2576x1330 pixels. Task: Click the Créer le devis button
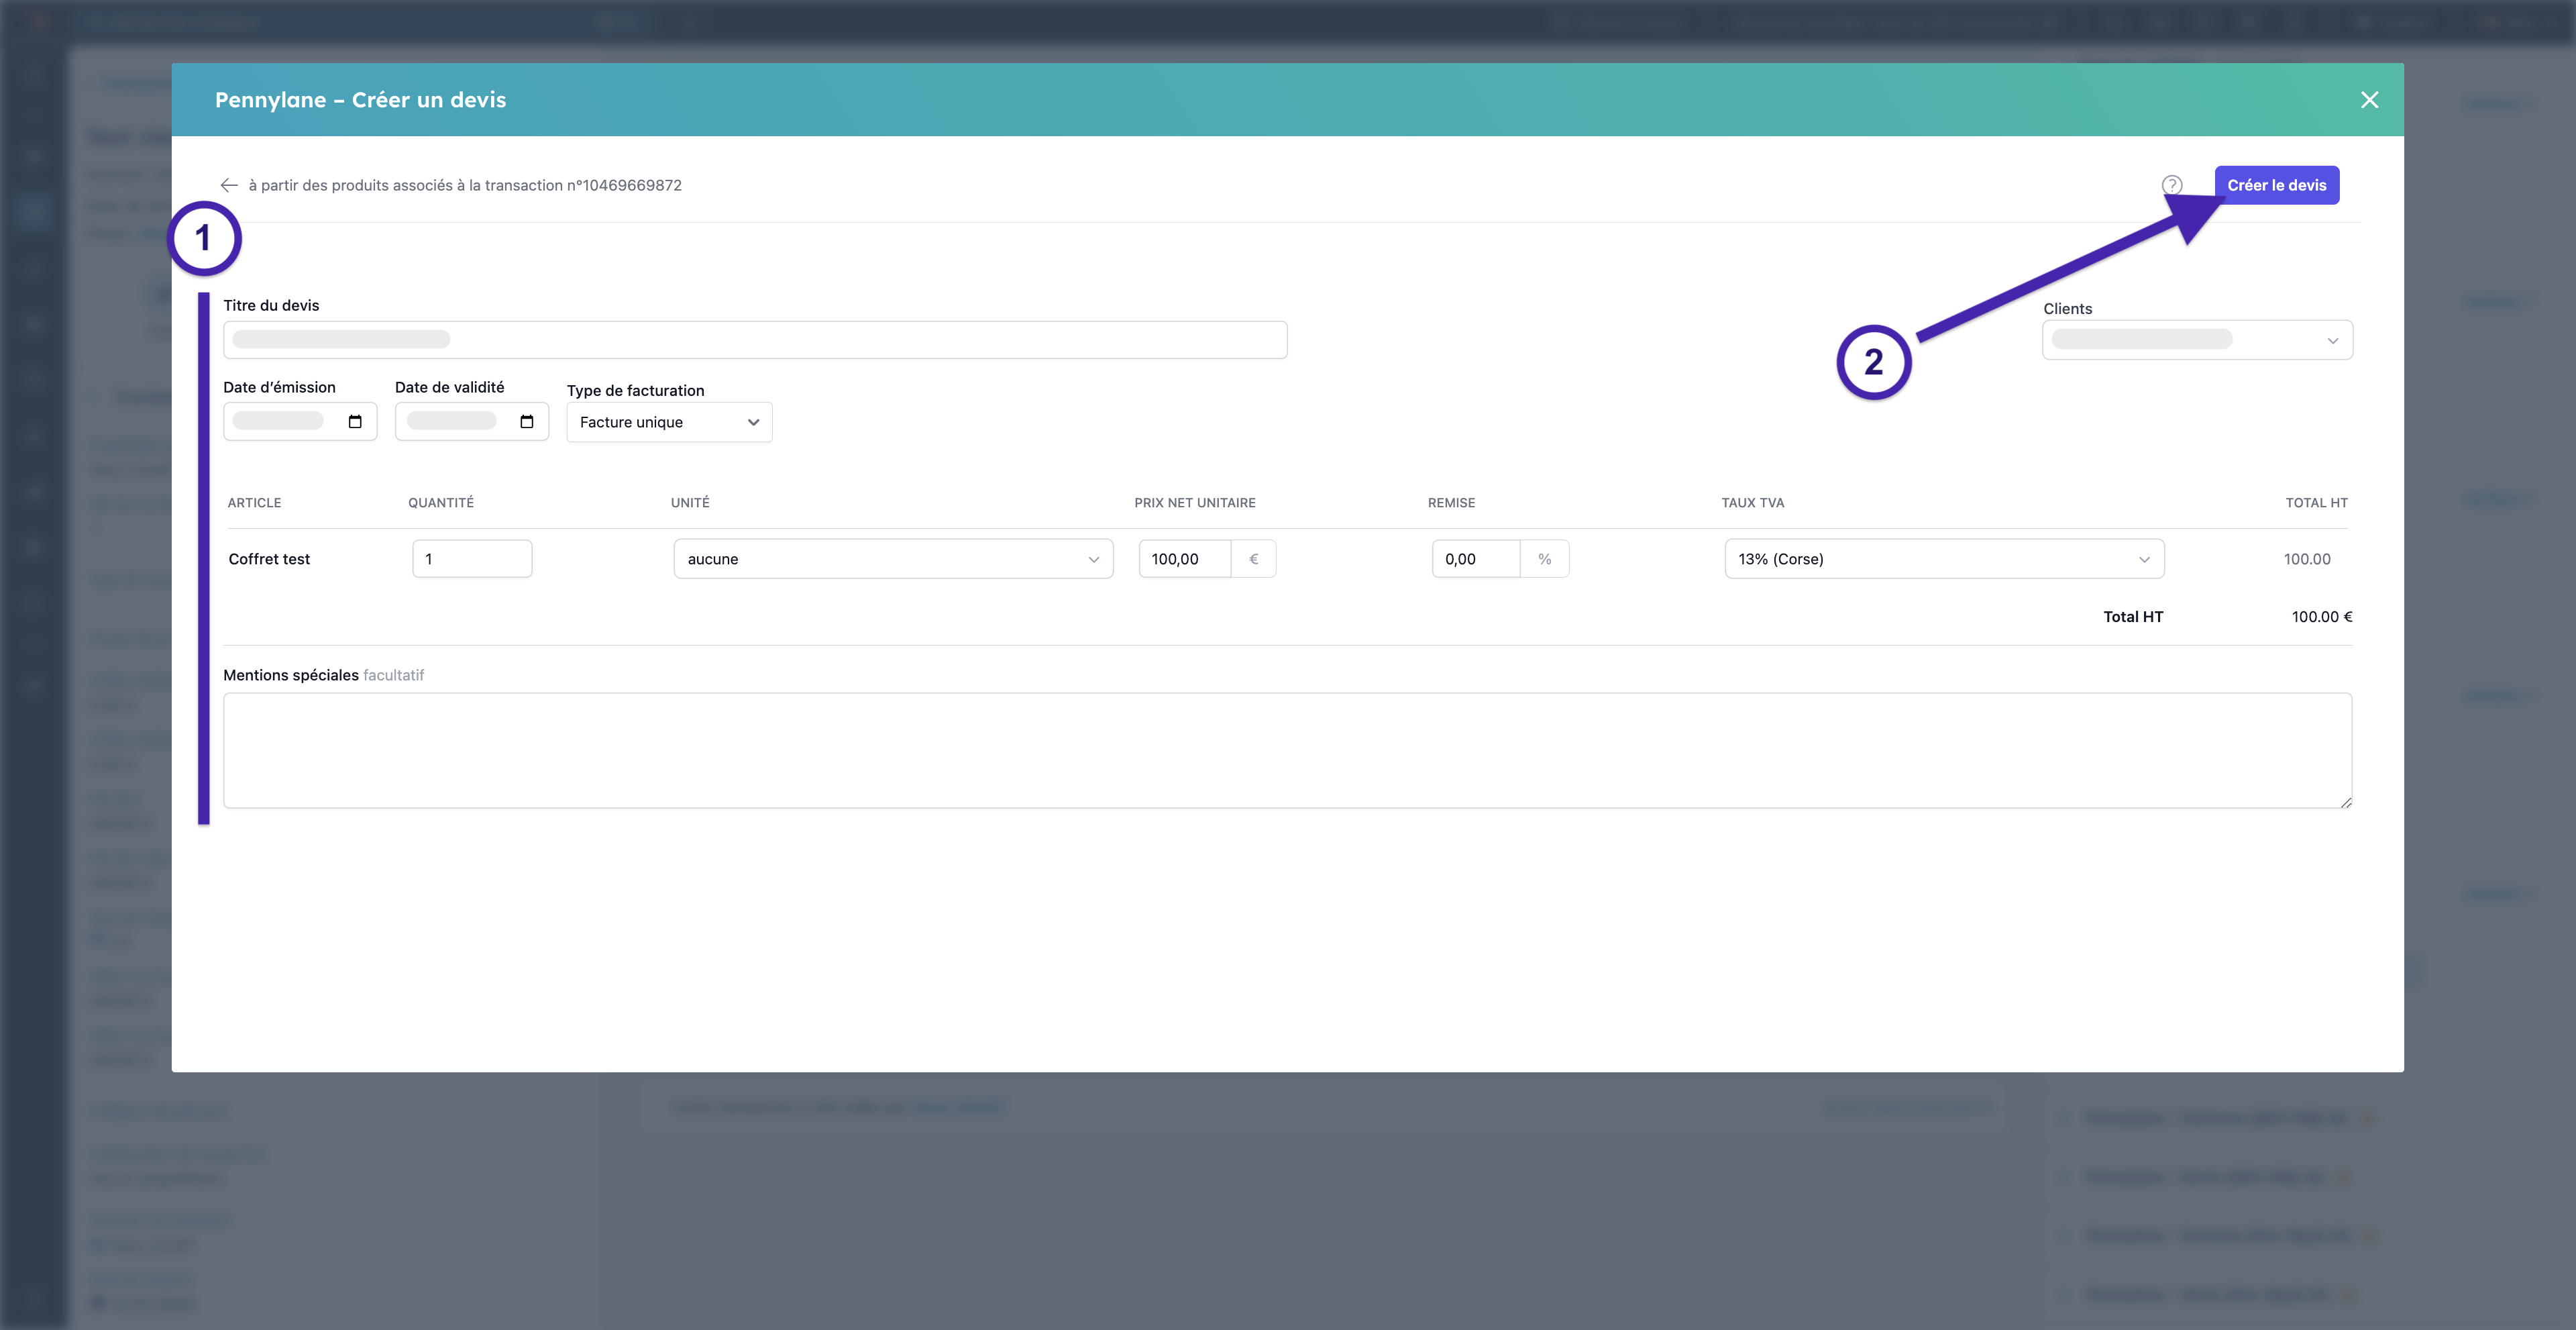click(2276, 185)
